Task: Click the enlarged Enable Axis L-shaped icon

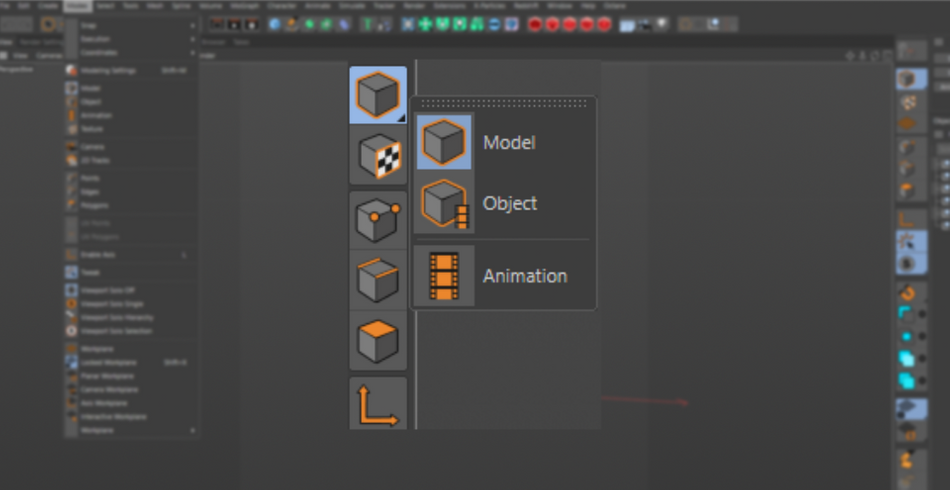Action: tap(378, 404)
